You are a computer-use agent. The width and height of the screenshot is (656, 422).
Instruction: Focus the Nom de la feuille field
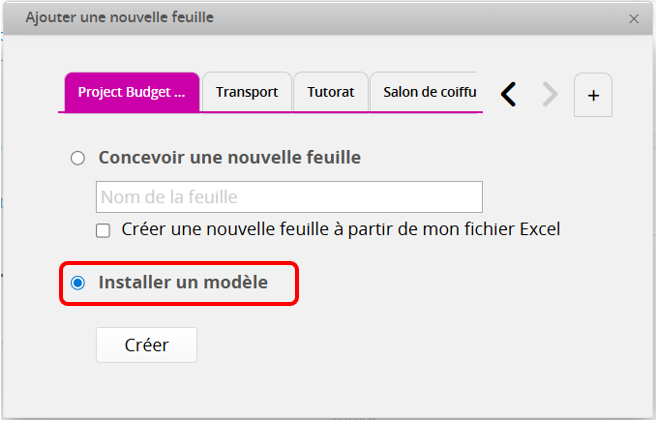(x=289, y=197)
